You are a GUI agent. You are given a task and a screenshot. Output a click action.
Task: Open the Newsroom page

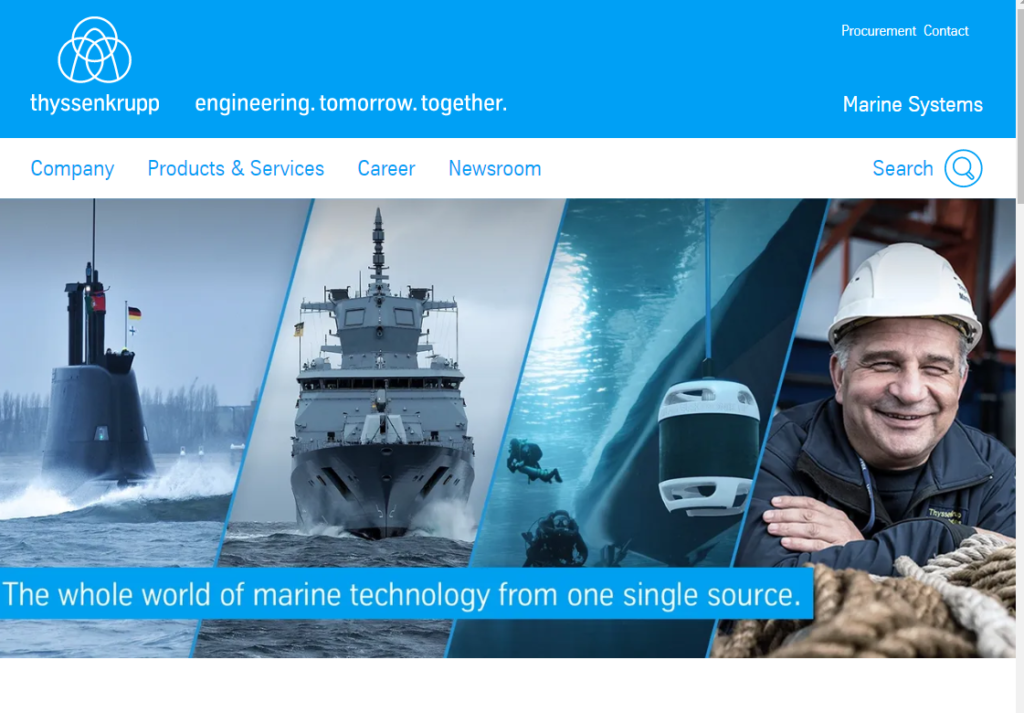(494, 168)
